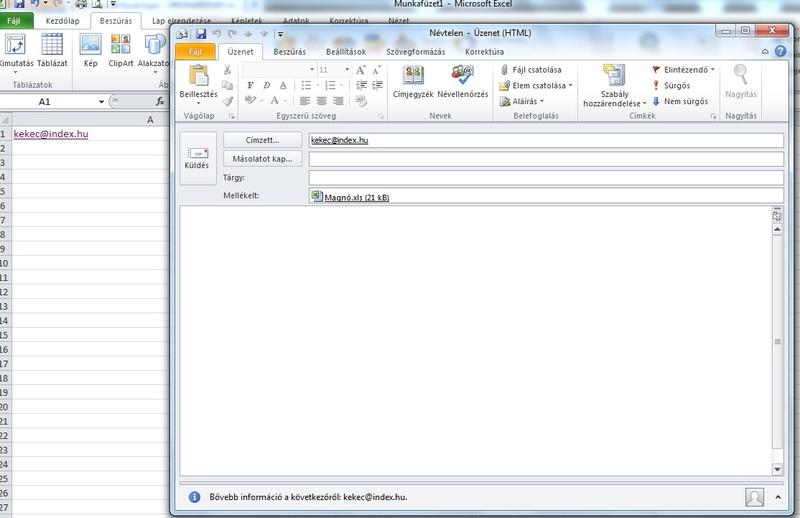Open the font color dropdown arrow
The width and height of the screenshot is (800, 518).
pos(285,101)
